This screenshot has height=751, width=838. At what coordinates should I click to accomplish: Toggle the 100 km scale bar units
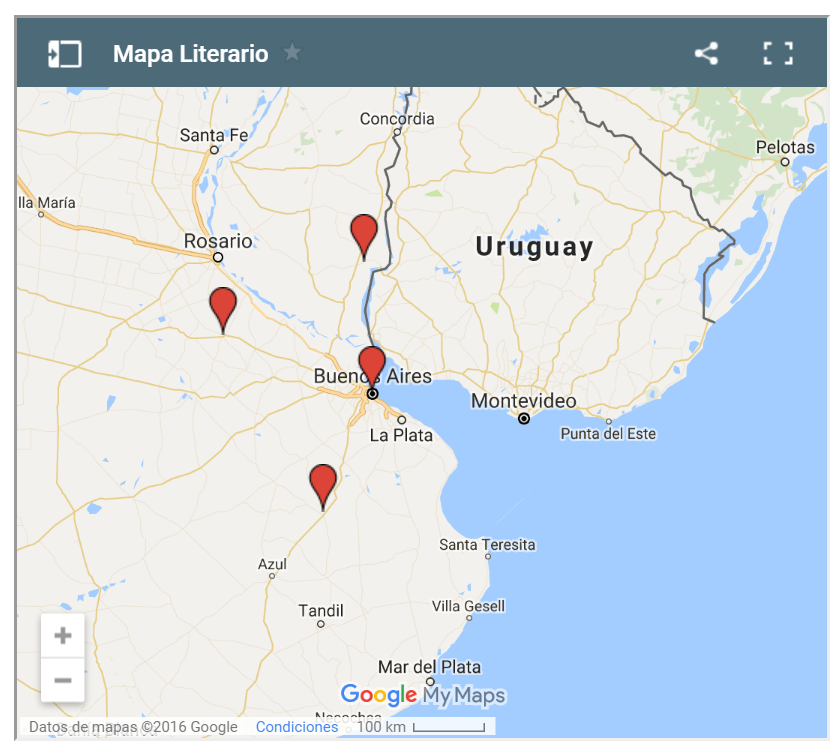[x=421, y=727]
